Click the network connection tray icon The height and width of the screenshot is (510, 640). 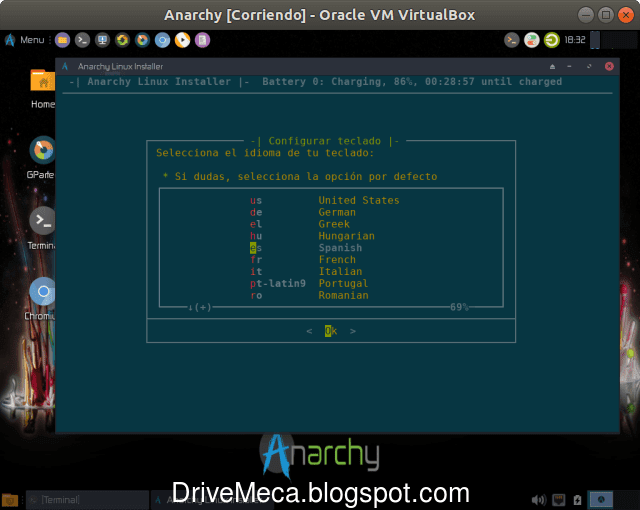point(558,500)
